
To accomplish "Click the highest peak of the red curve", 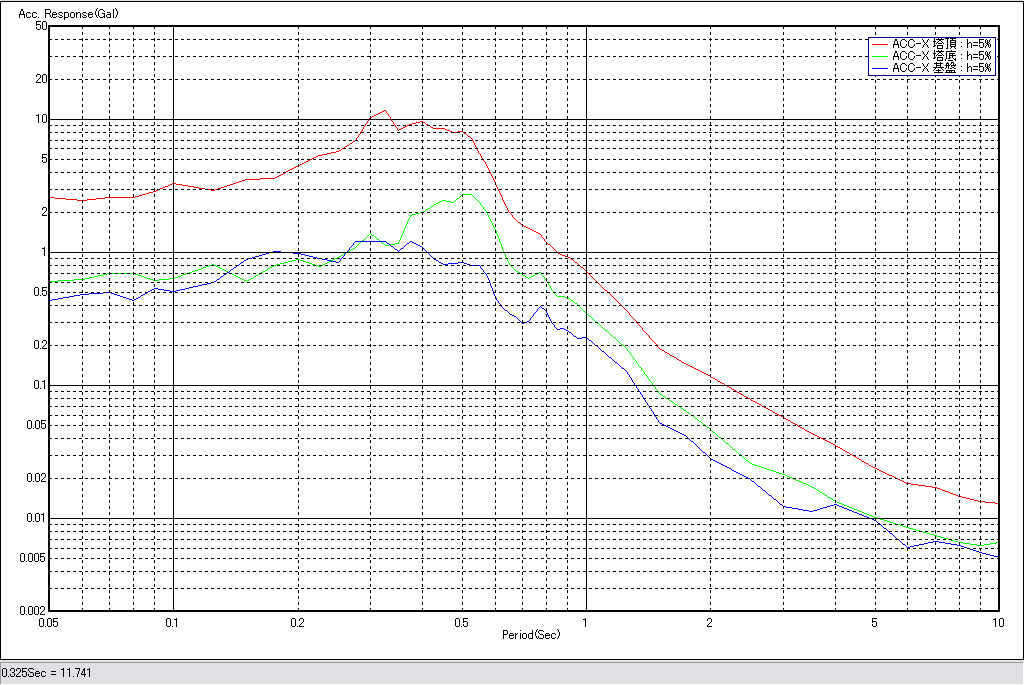I will click(385, 110).
